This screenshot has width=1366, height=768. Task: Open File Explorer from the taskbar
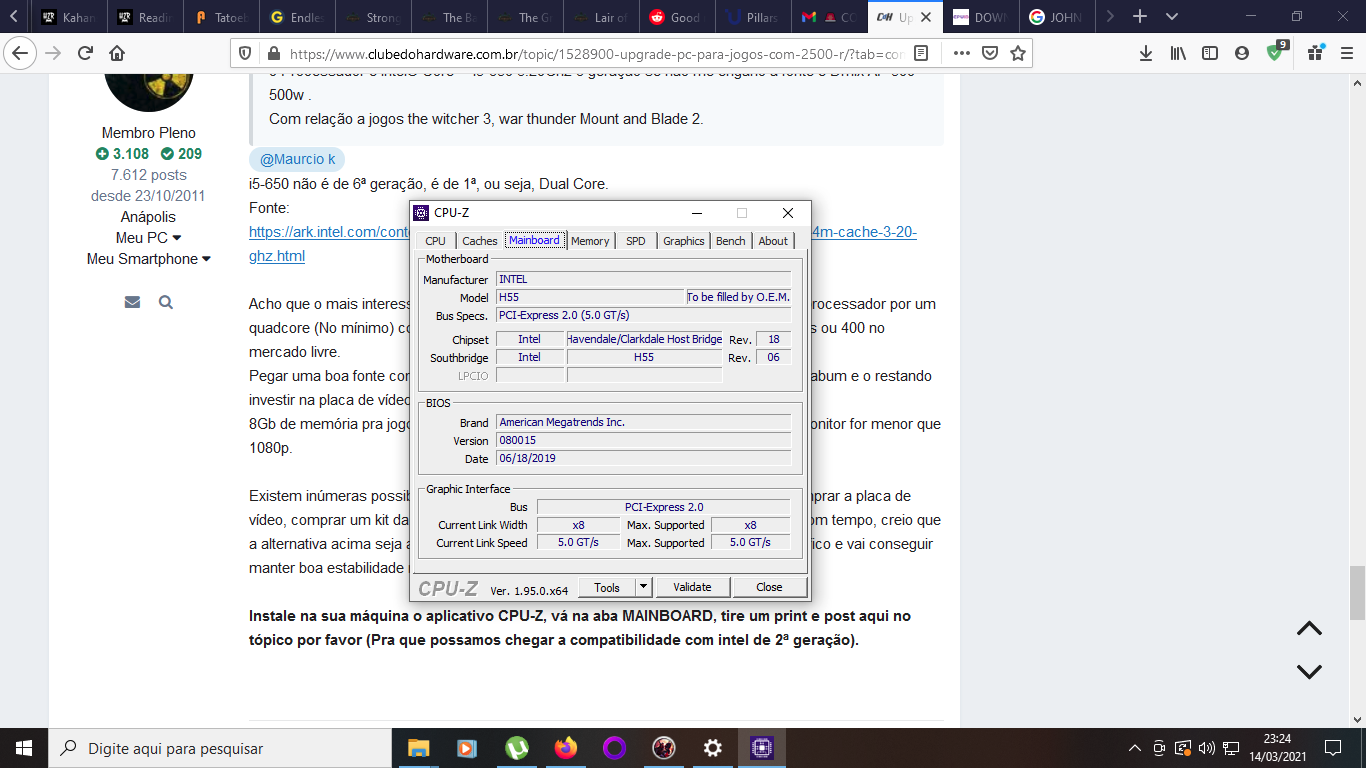point(418,748)
